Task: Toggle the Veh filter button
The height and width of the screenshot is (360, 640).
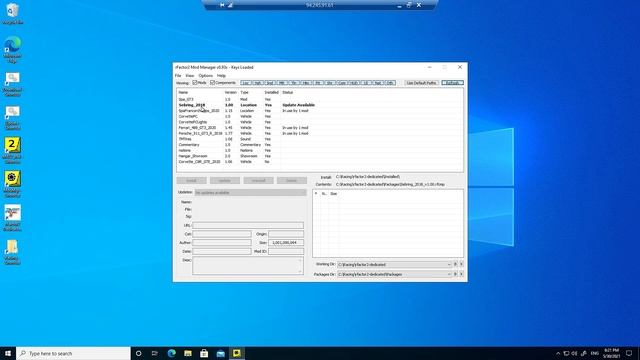Action: point(258,83)
